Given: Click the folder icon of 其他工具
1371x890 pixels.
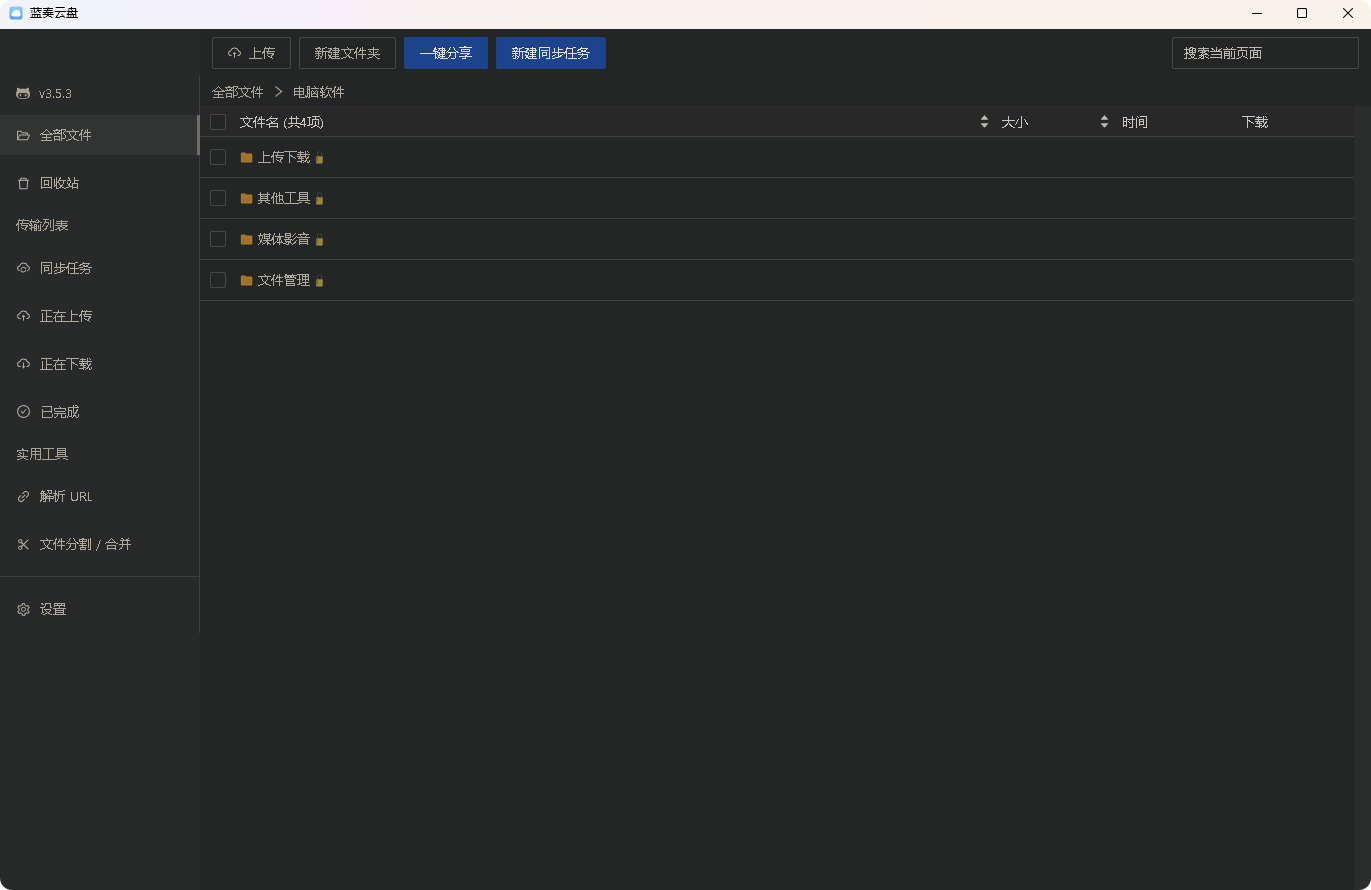Looking at the screenshot, I should pyautogui.click(x=246, y=198).
